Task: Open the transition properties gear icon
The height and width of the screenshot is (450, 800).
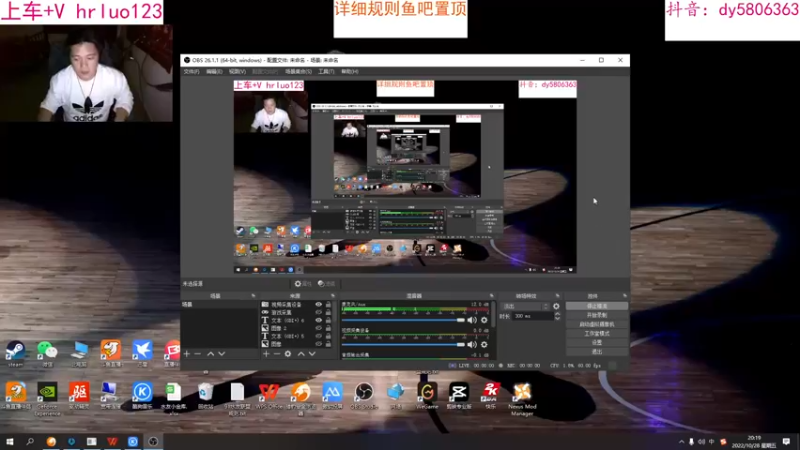Action: pyautogui.click(x=556, y=306)
